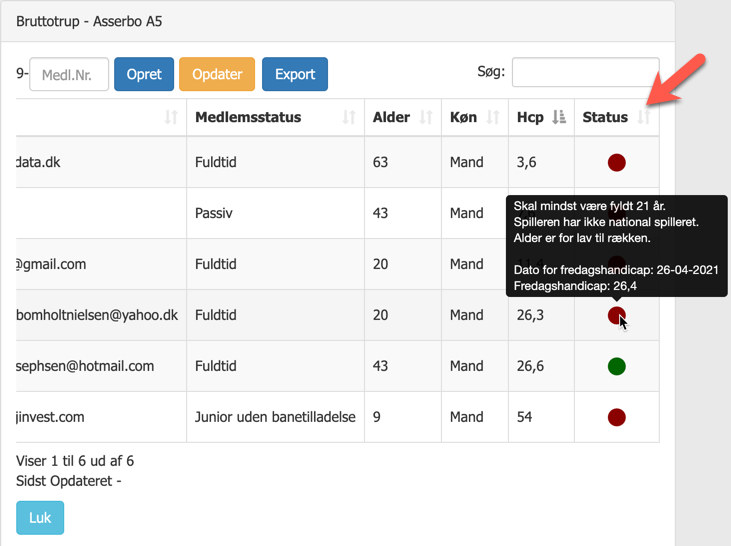
Task: Click the Alder column sort arrows
Action: click(x=426, y=118)
